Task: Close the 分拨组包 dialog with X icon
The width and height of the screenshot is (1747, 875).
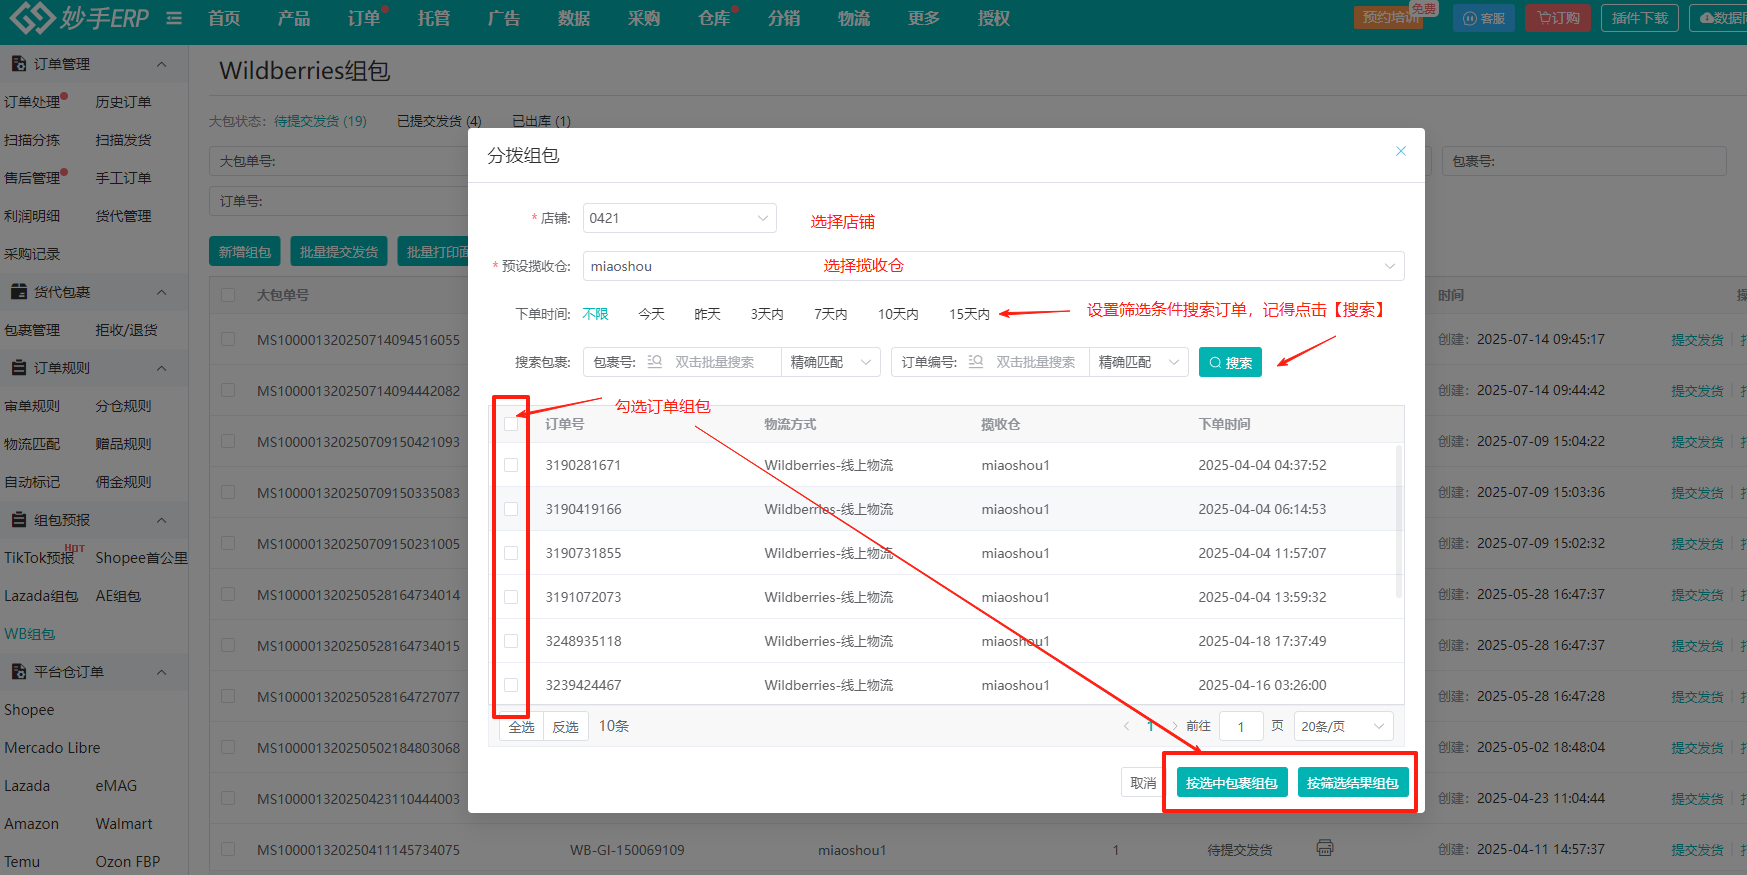Action: (1401, 151)
